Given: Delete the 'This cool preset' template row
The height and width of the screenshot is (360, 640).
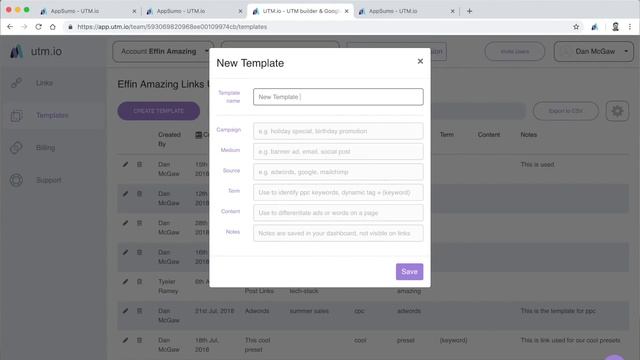Looking at the screenshot, I should 140,340.
